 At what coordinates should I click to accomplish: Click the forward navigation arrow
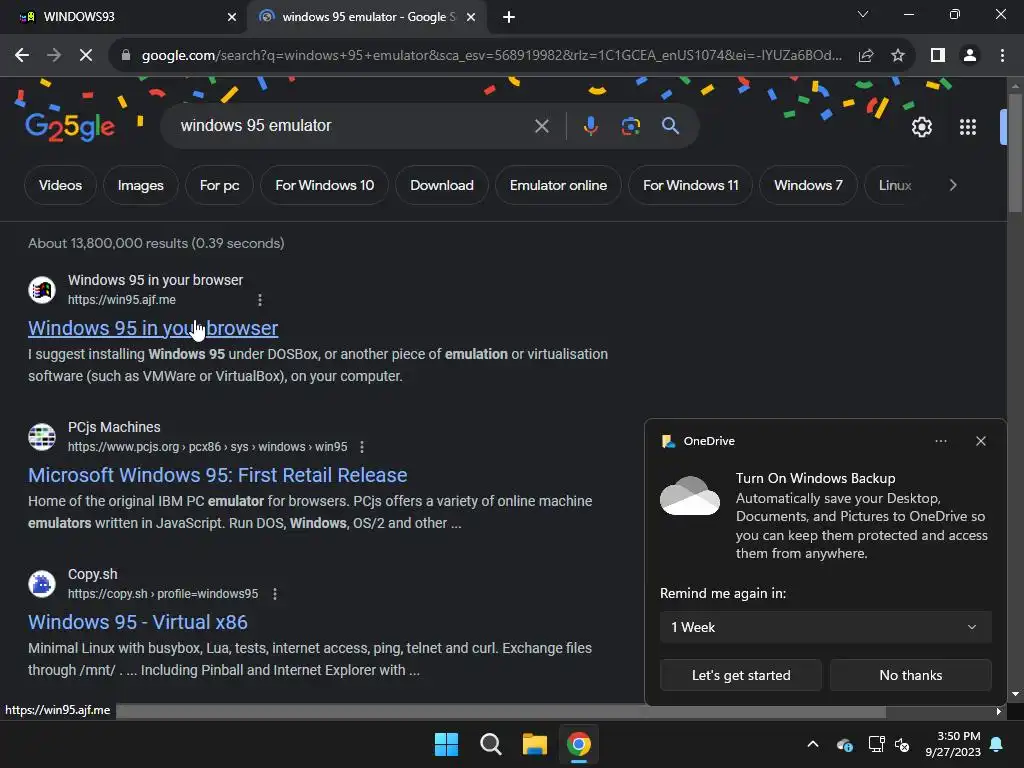tap(54, 56)
